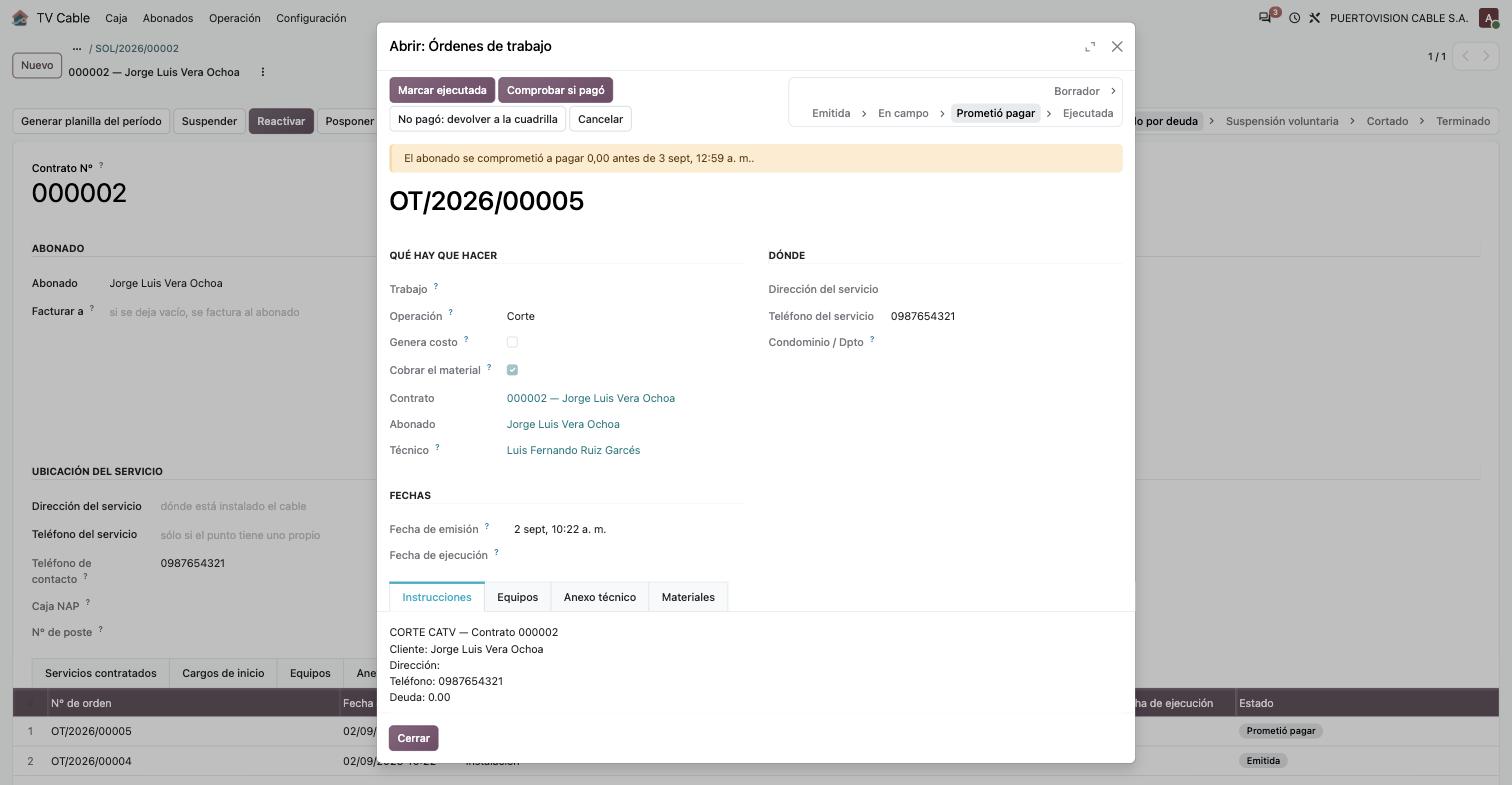The image size is (1512, 785).
Task: Switch to the Materiales tab
Action: (688, 597)
